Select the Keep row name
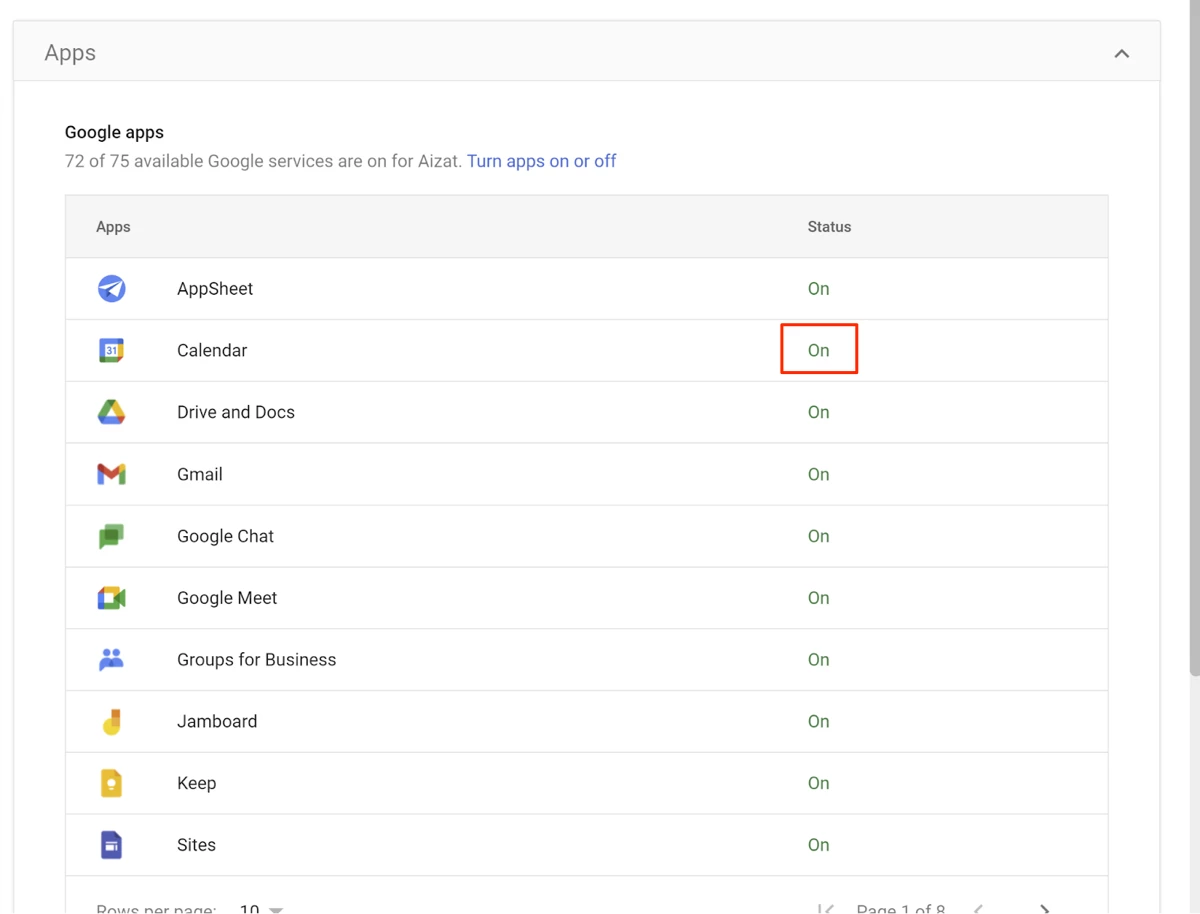 point(196,783)
